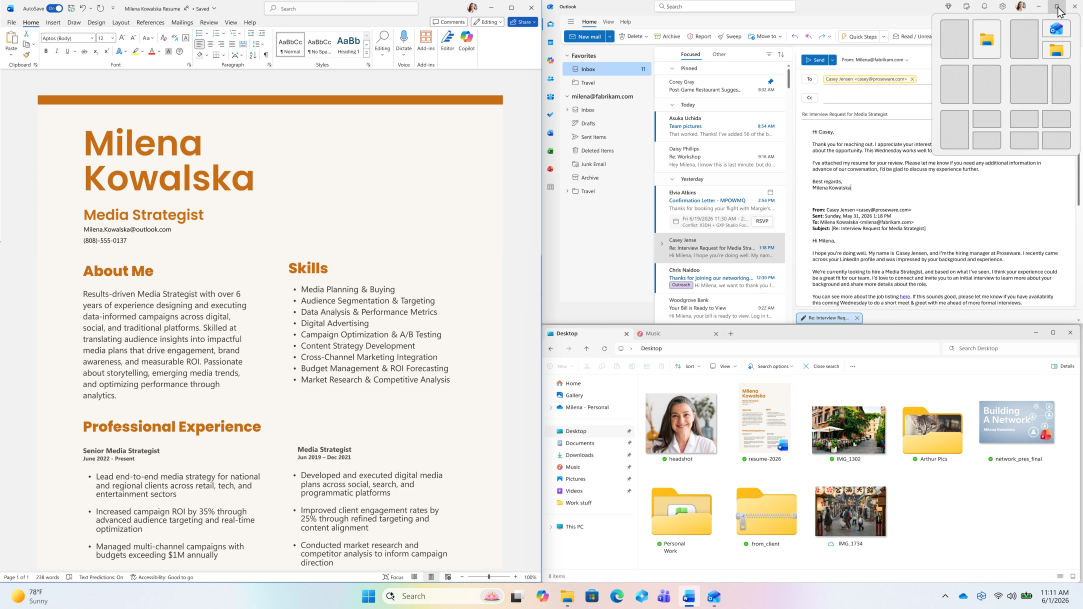Click sort arrows in Outlook message list
Image resolution: width=1083 pixels, height=609 pixels.
(x=781, y=54)
